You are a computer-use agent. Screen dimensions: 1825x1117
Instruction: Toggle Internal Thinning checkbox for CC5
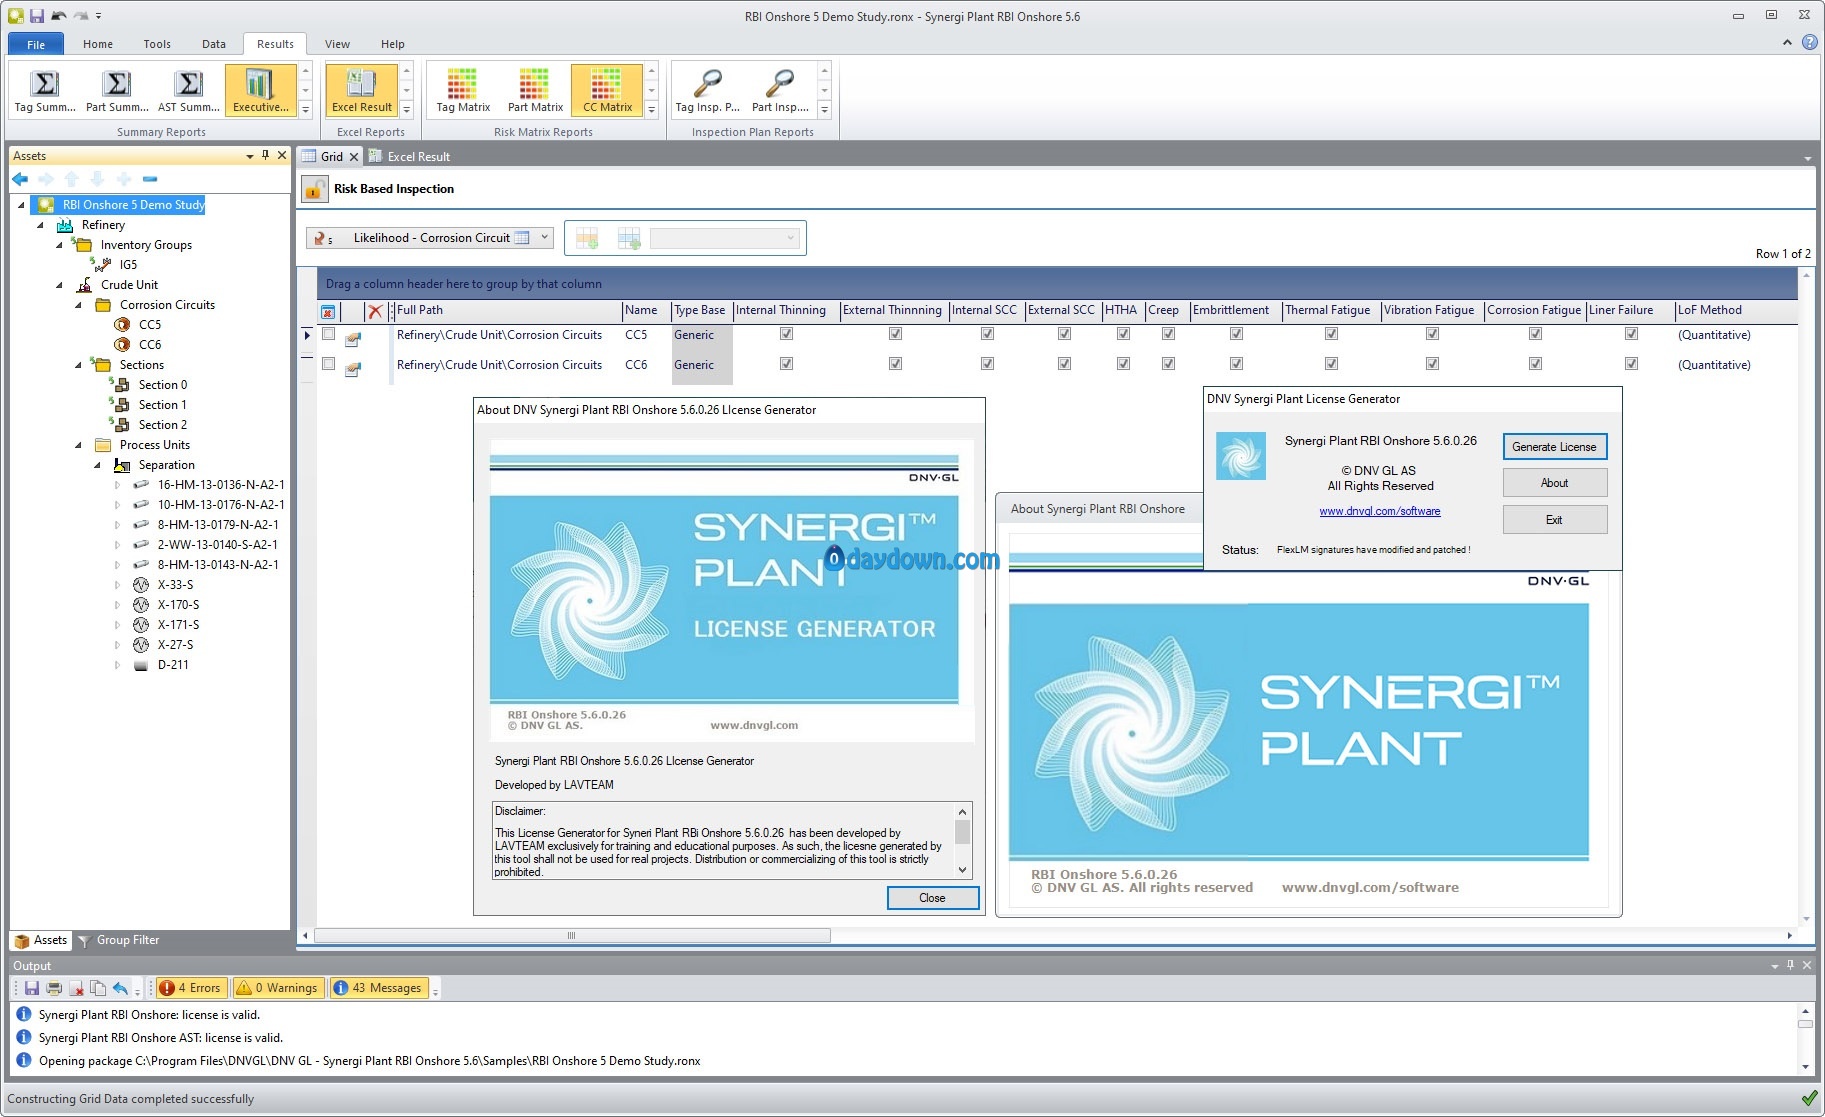click(786, 334)
